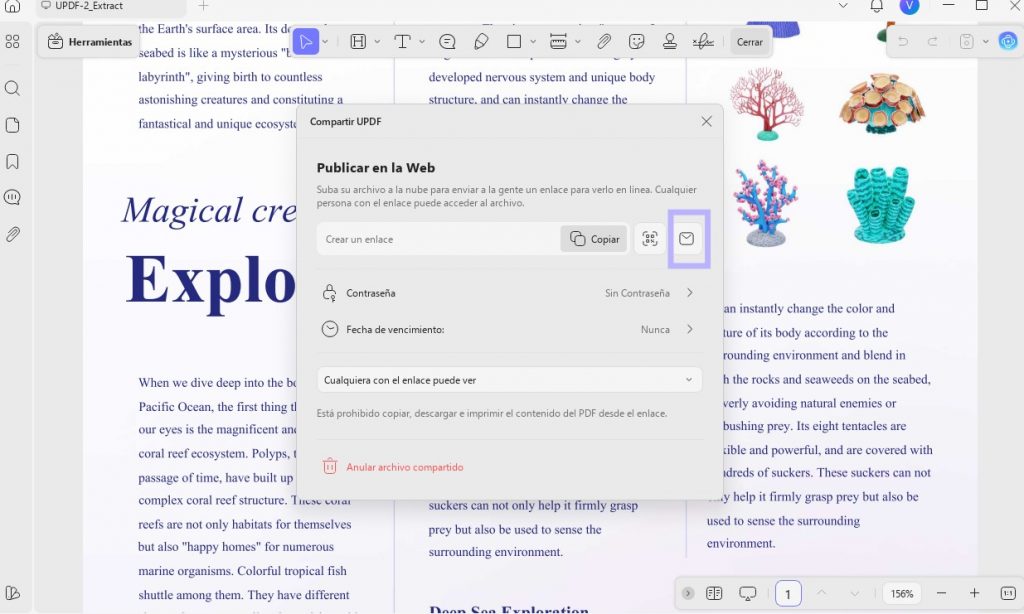Open the thumbnails grid in left sidebar
1024x614 pixels.
(x=12, y=42)
